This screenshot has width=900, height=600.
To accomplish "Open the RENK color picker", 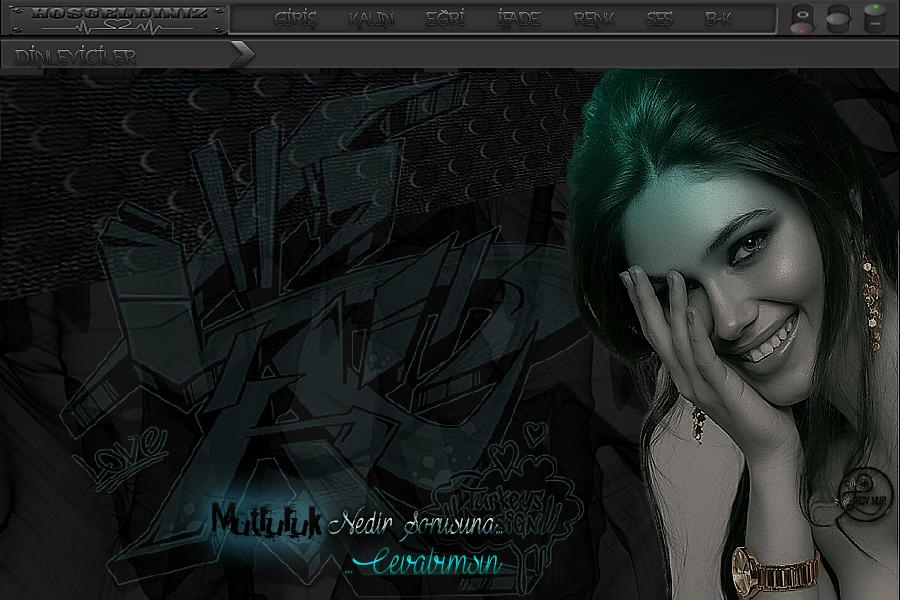I will 594,19.
